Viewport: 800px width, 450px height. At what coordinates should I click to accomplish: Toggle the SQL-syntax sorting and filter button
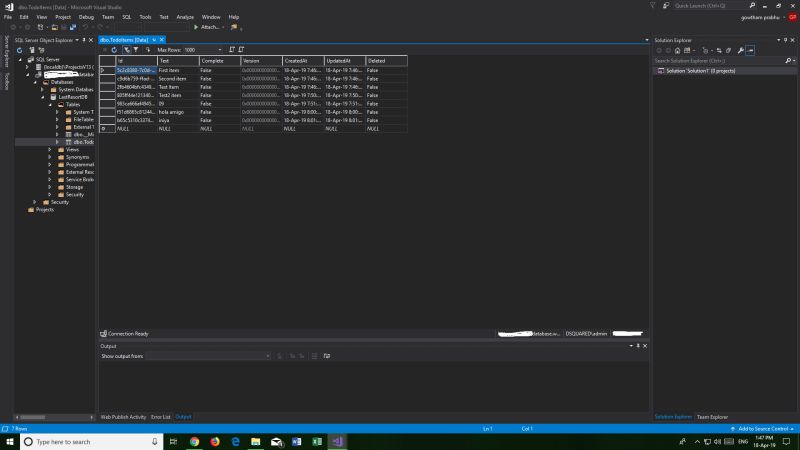(127, 50)
